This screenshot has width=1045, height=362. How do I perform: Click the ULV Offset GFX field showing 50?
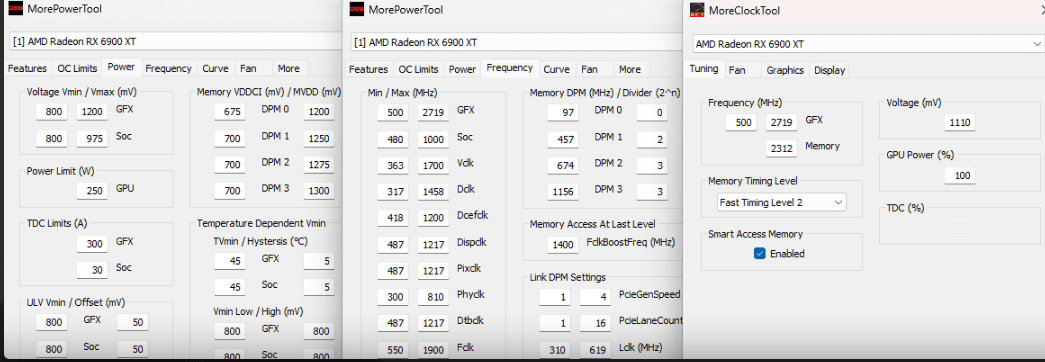pyautogui.click(x=133, y=323)
